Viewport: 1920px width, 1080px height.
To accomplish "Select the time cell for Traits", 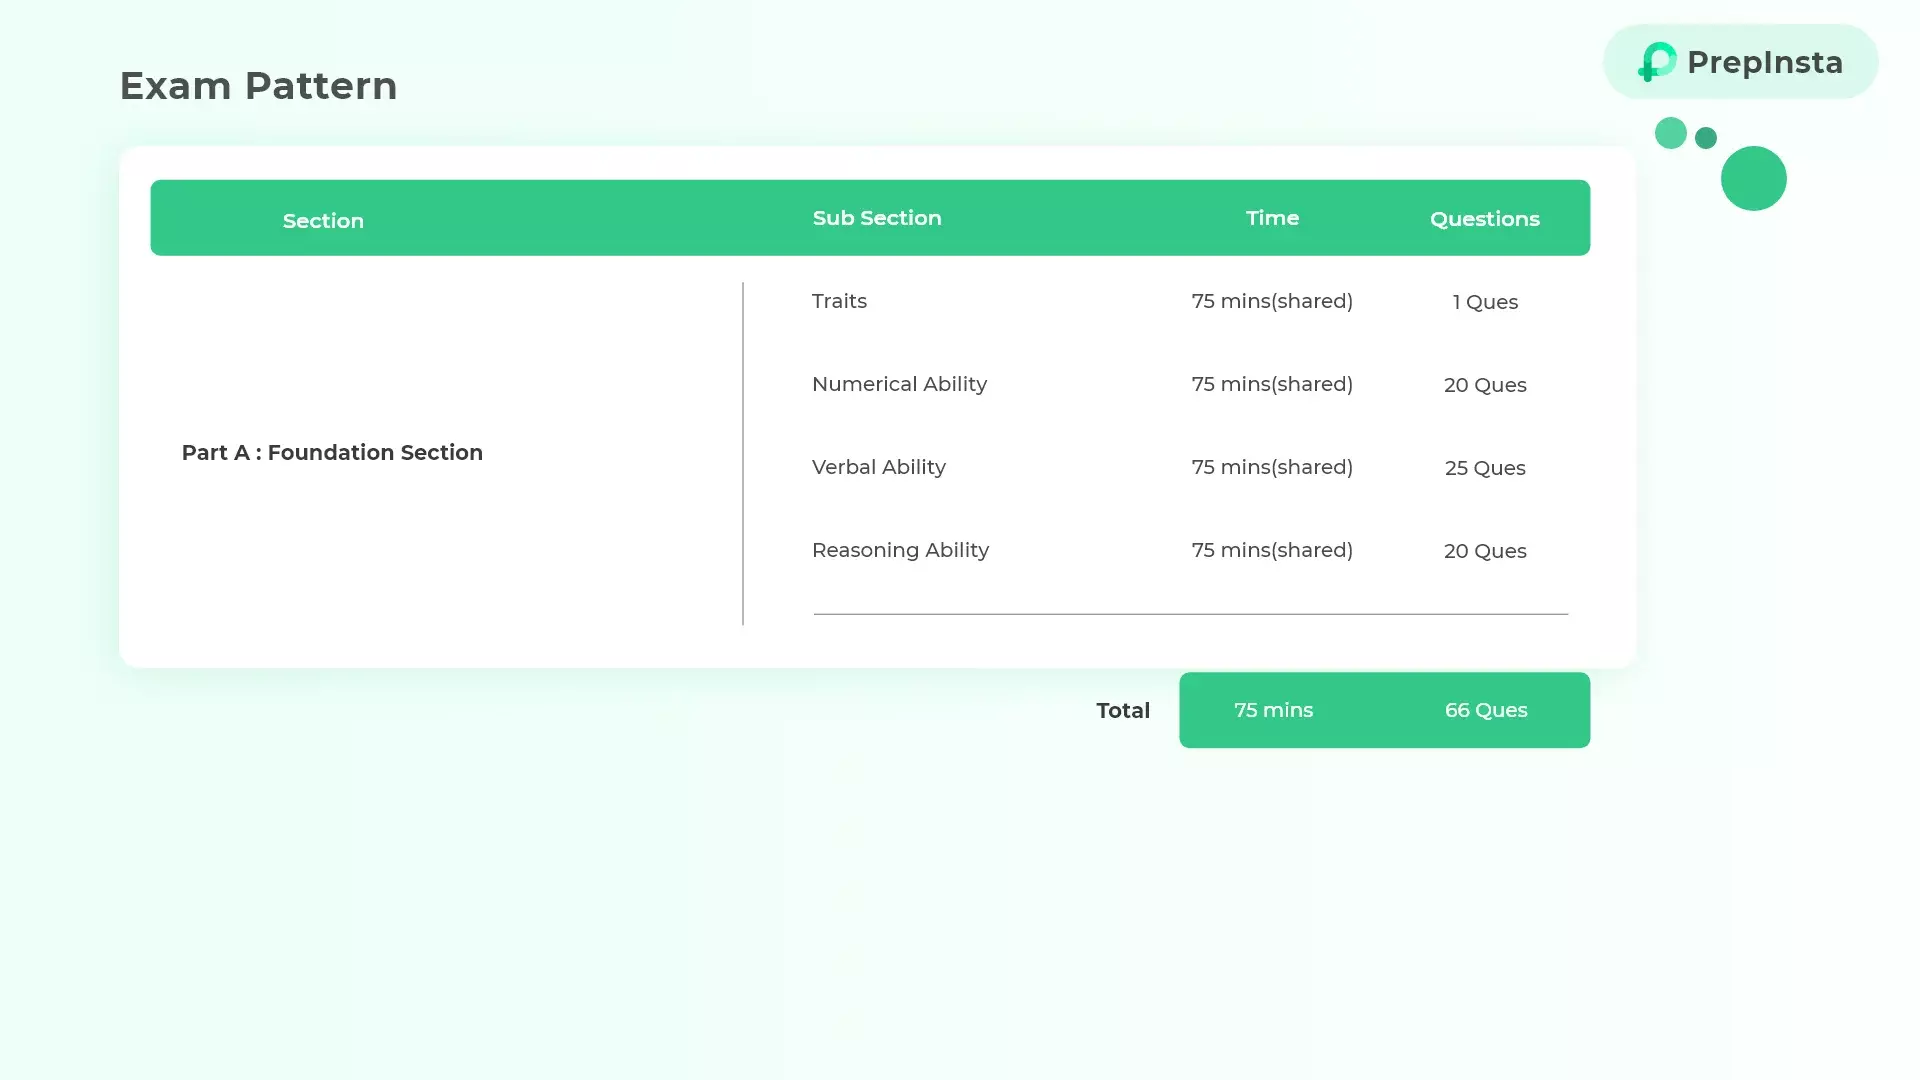I will point(1272,301).
